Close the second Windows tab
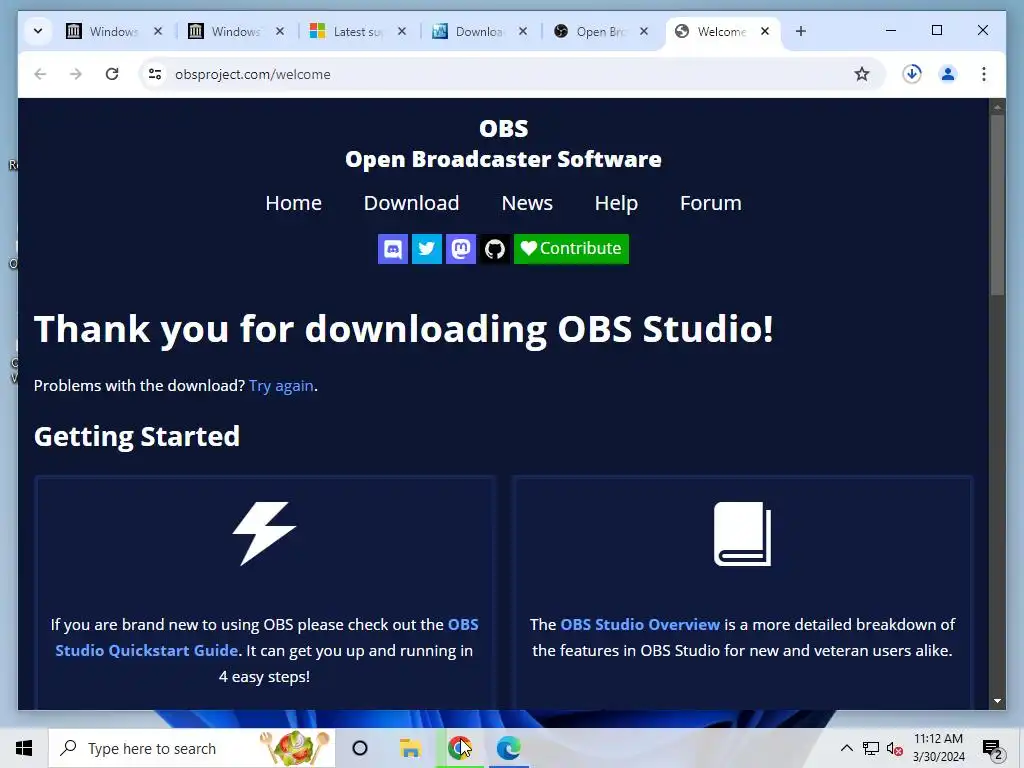This screenshot has height=768, width=1024. [280, 31]
